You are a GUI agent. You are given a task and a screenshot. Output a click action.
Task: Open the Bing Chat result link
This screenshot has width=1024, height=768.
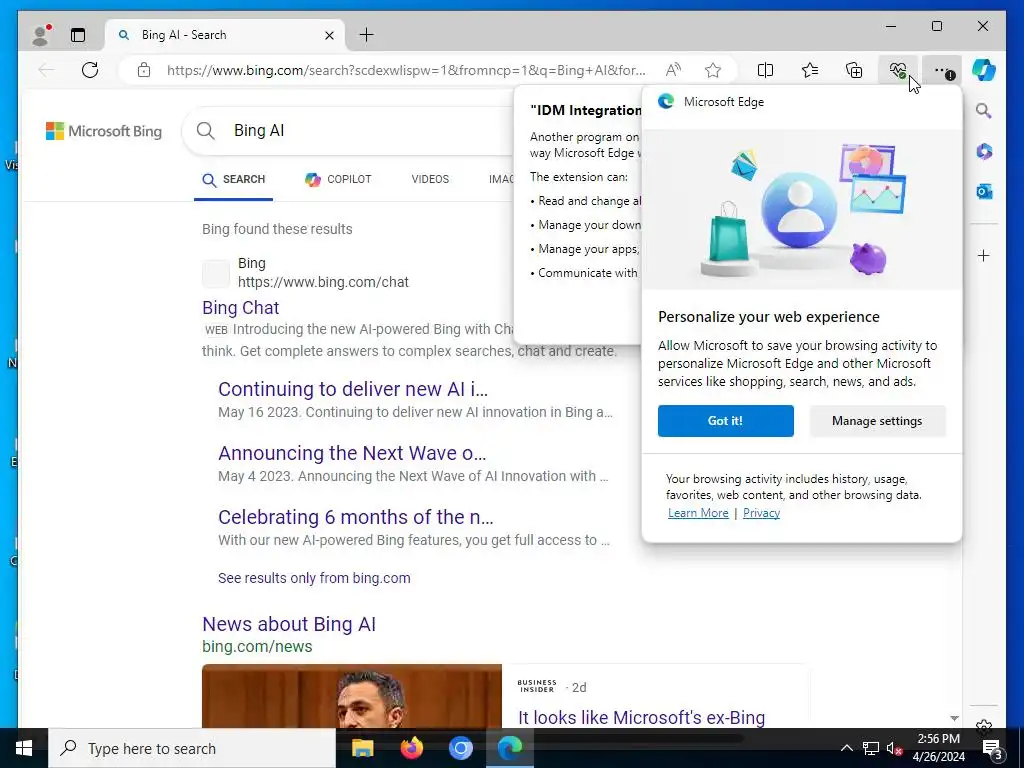[240, 308]
